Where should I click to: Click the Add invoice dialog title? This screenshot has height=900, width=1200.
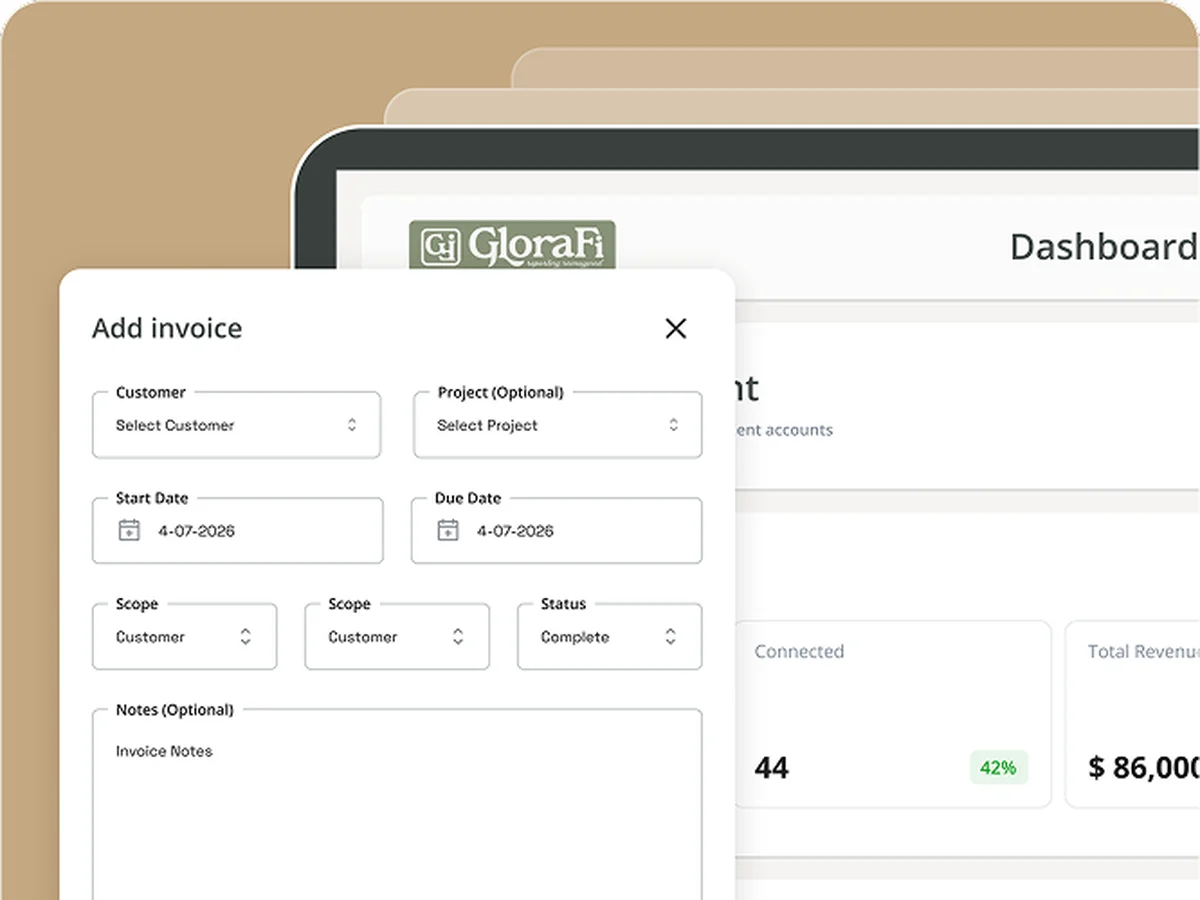click(x=167, y=328)
